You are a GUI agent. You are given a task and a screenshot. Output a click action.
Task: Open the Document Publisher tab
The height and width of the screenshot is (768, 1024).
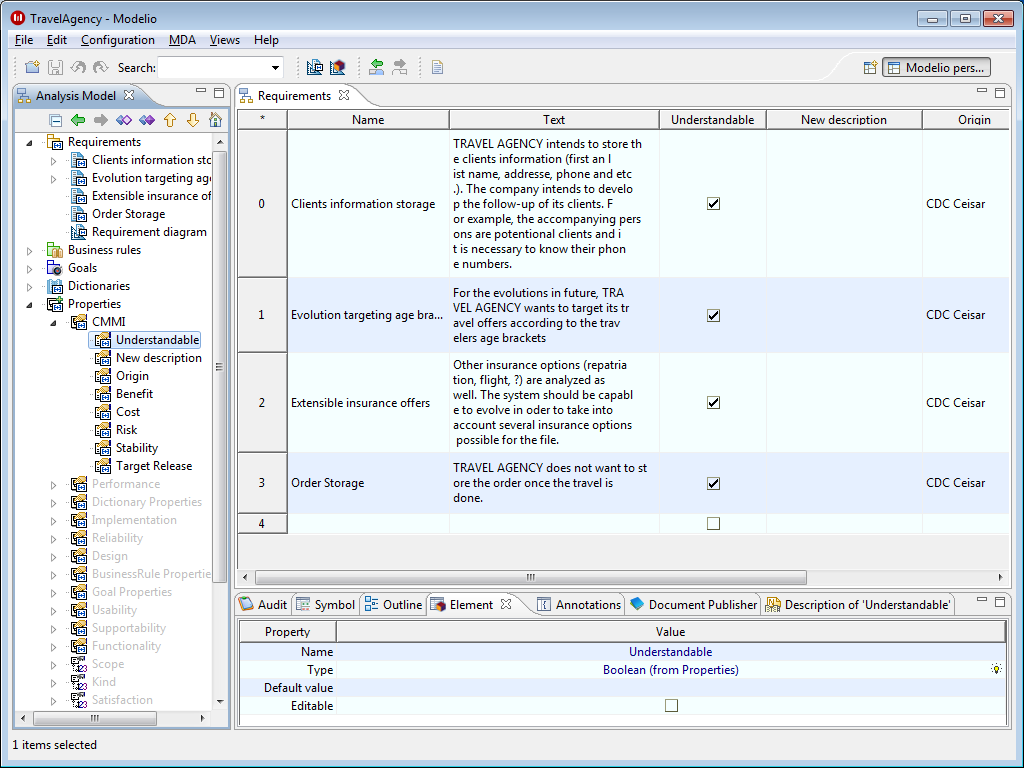(x=694, y=605)
